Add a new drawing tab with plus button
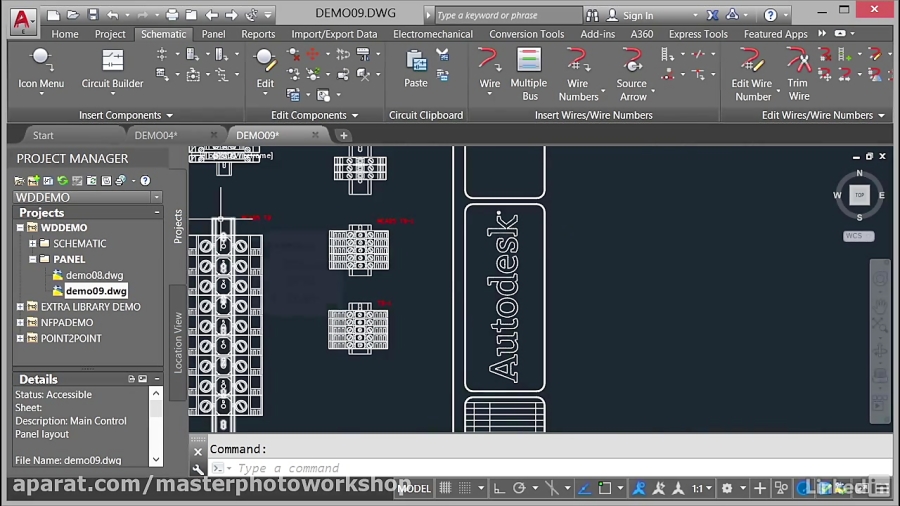This screenshot has width=900, height=506. click(x=343, y=135)
